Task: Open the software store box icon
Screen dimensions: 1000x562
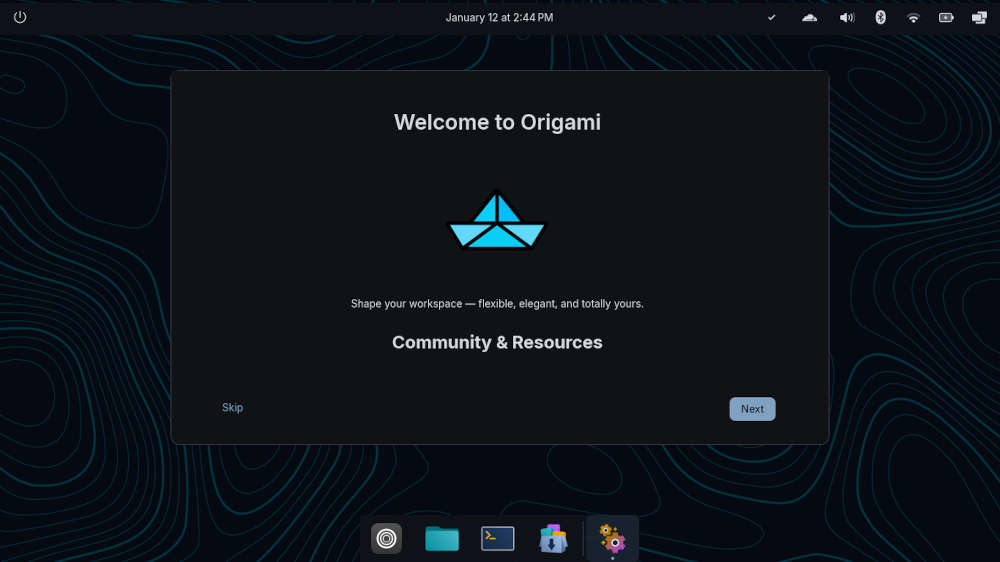Action: pos(553,539)
